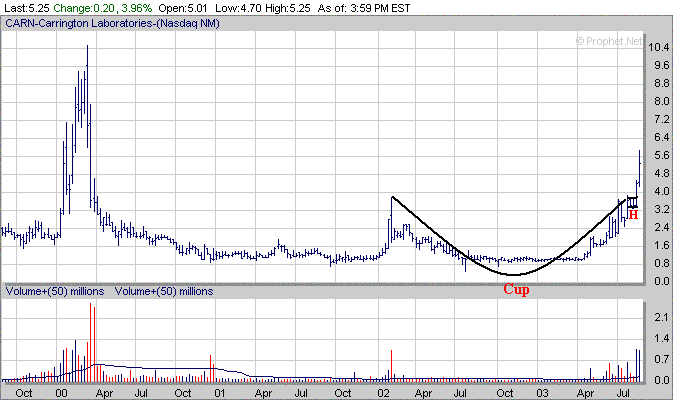Screen dimensions: 673x400
Task: Click the 02 year label on time axis
Action: coord(383,393)
